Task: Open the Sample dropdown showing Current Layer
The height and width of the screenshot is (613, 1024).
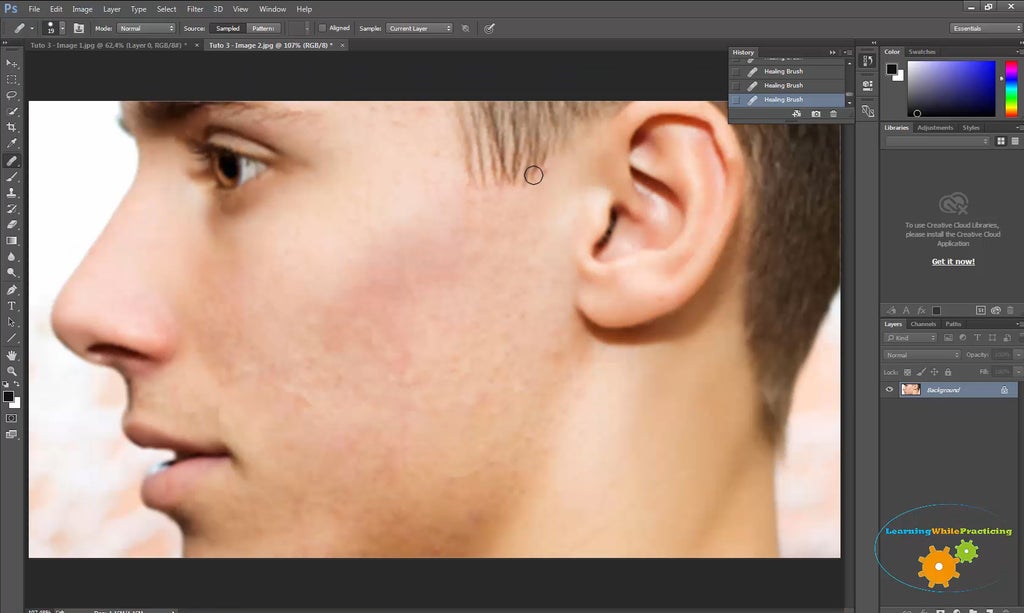Action: pyautogui.click(x=419, y=27)
